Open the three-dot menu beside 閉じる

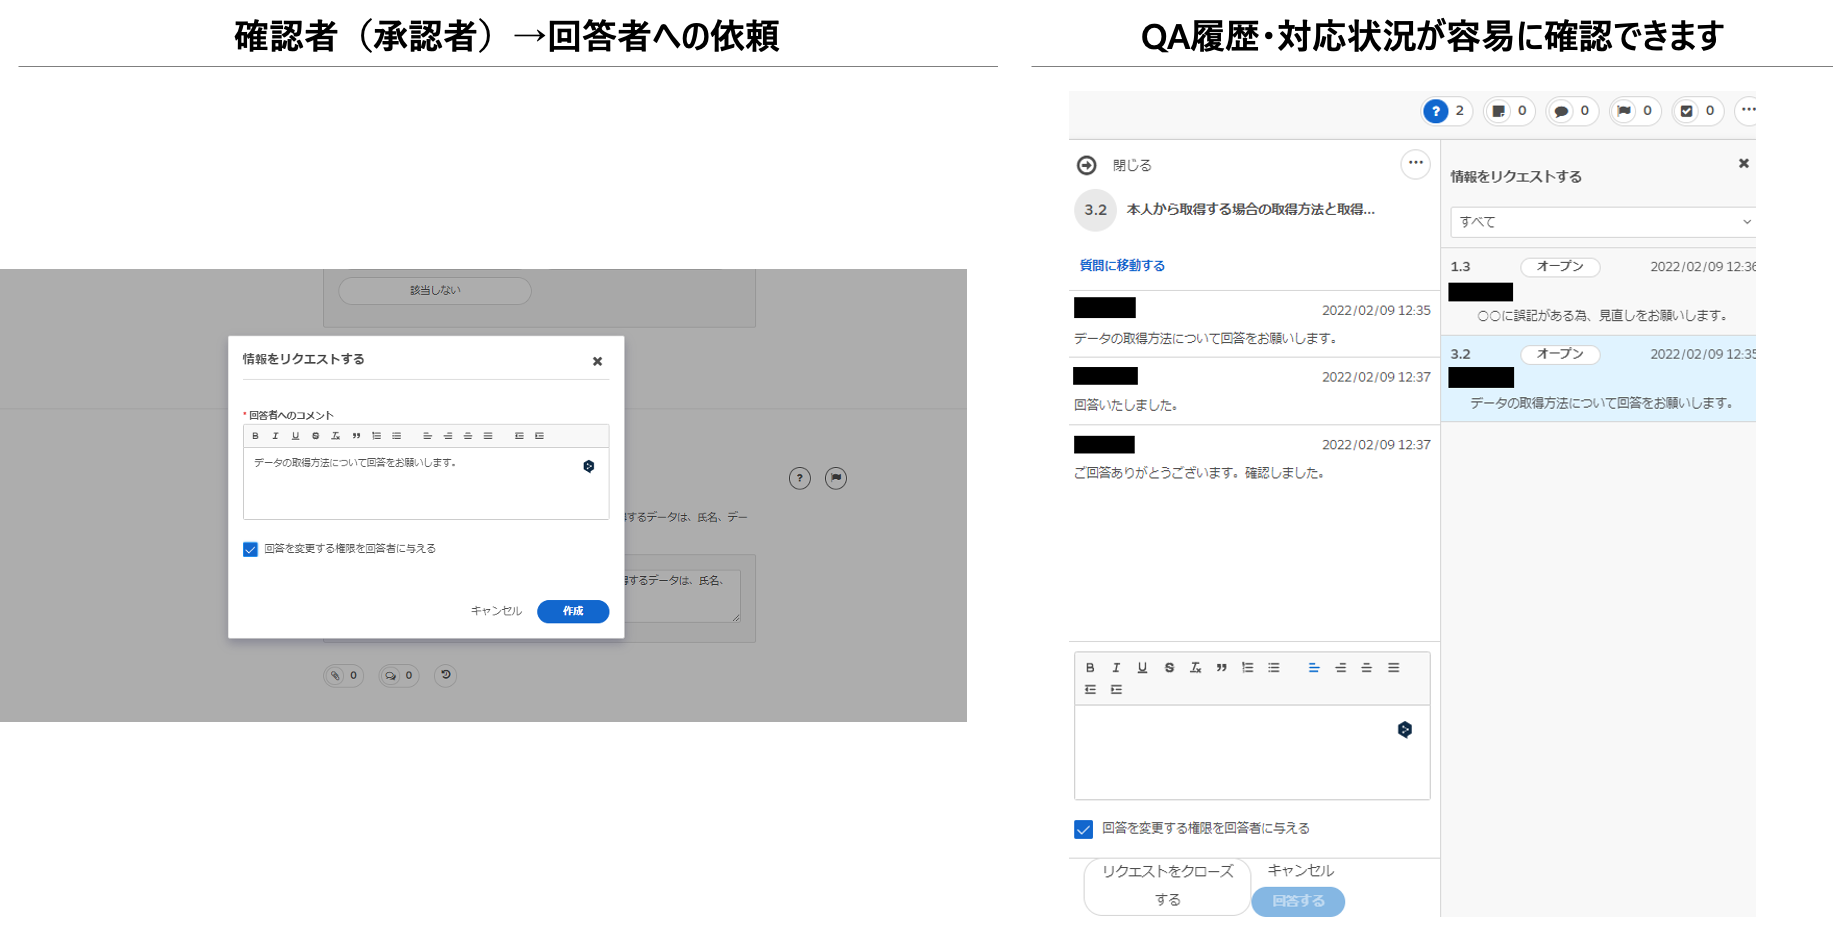click(x=1415, y=163)
